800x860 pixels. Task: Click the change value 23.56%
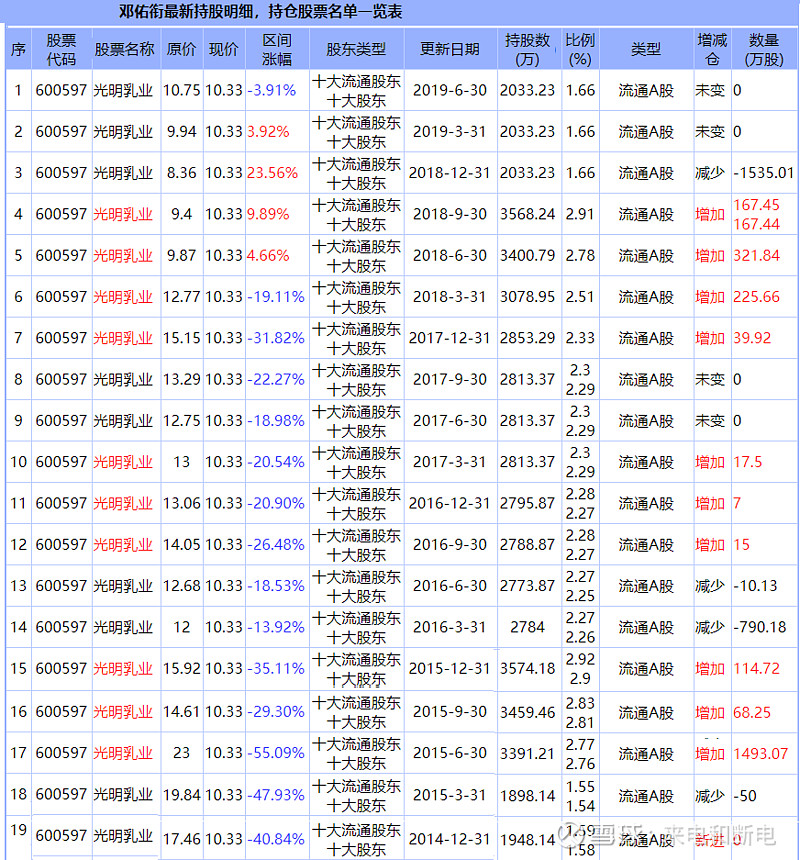pyautogui.click(x=273, y=173)
